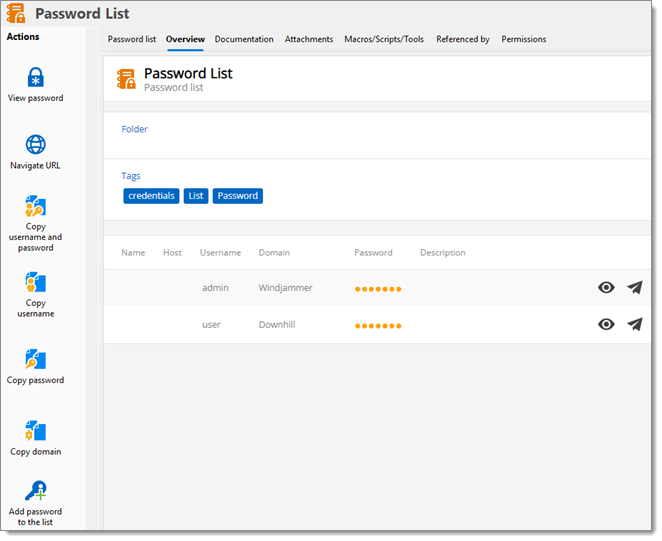Click the Copy password icon
Viewport: 662px width, 541px height.
35,360
